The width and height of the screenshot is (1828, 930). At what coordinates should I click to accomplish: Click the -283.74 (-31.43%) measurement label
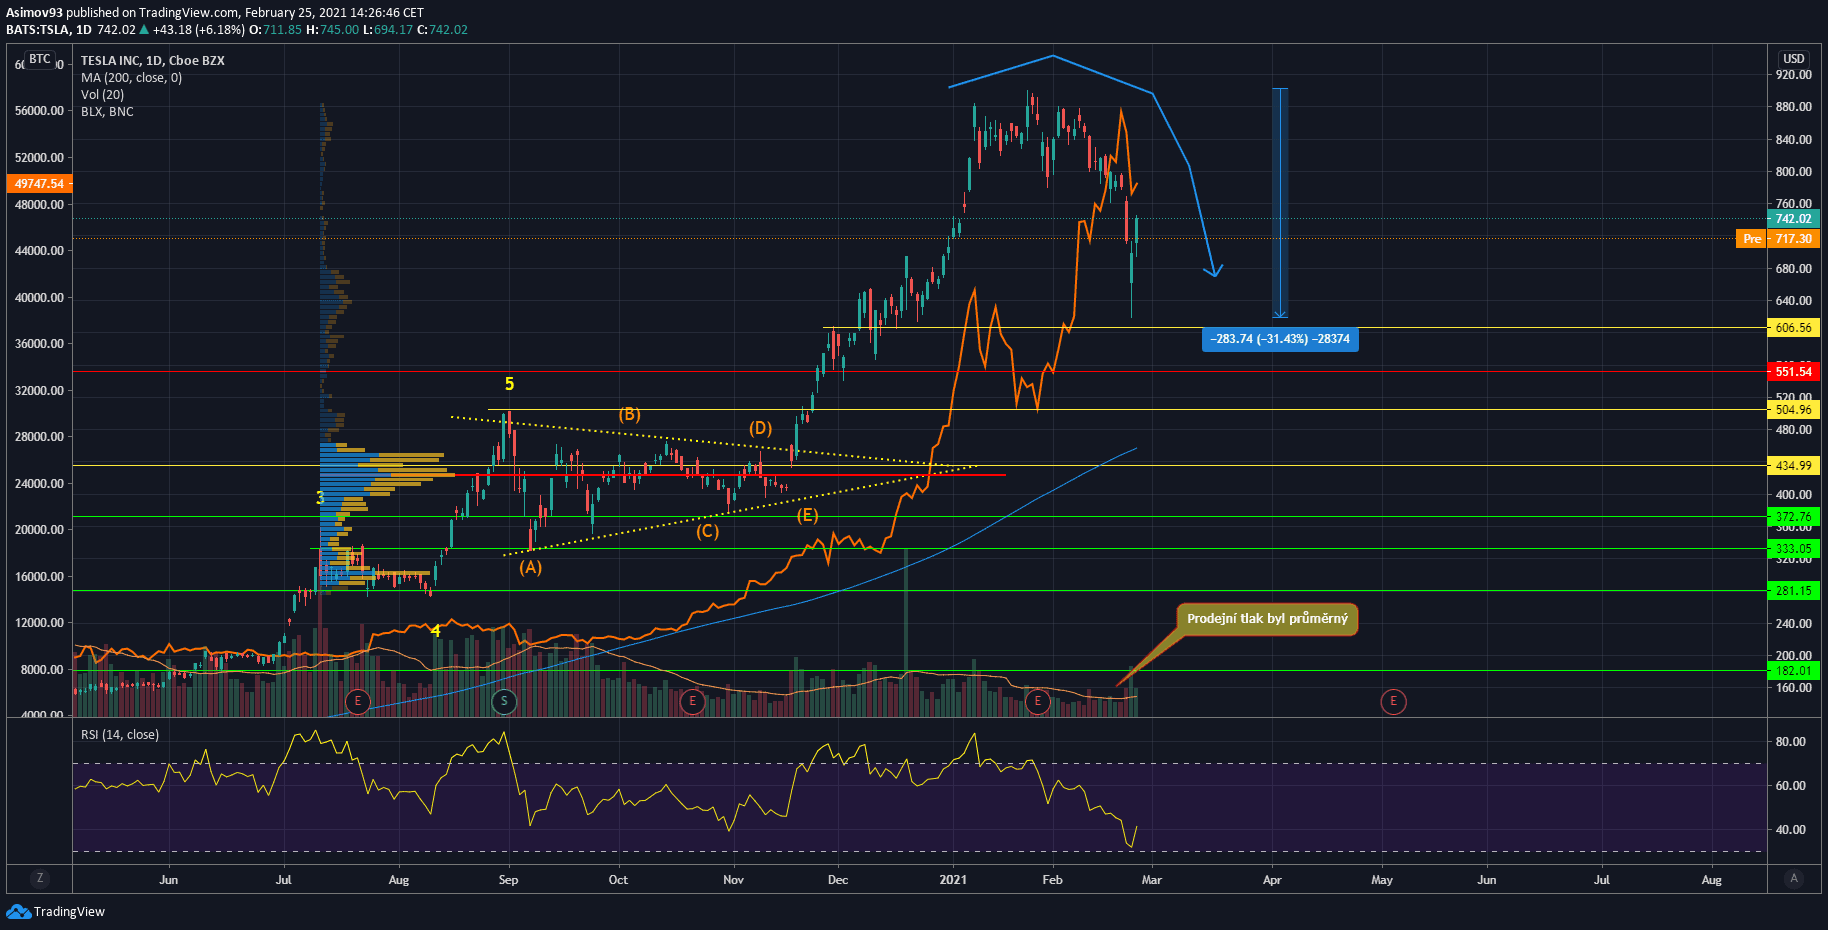(x=1280, y=339)
